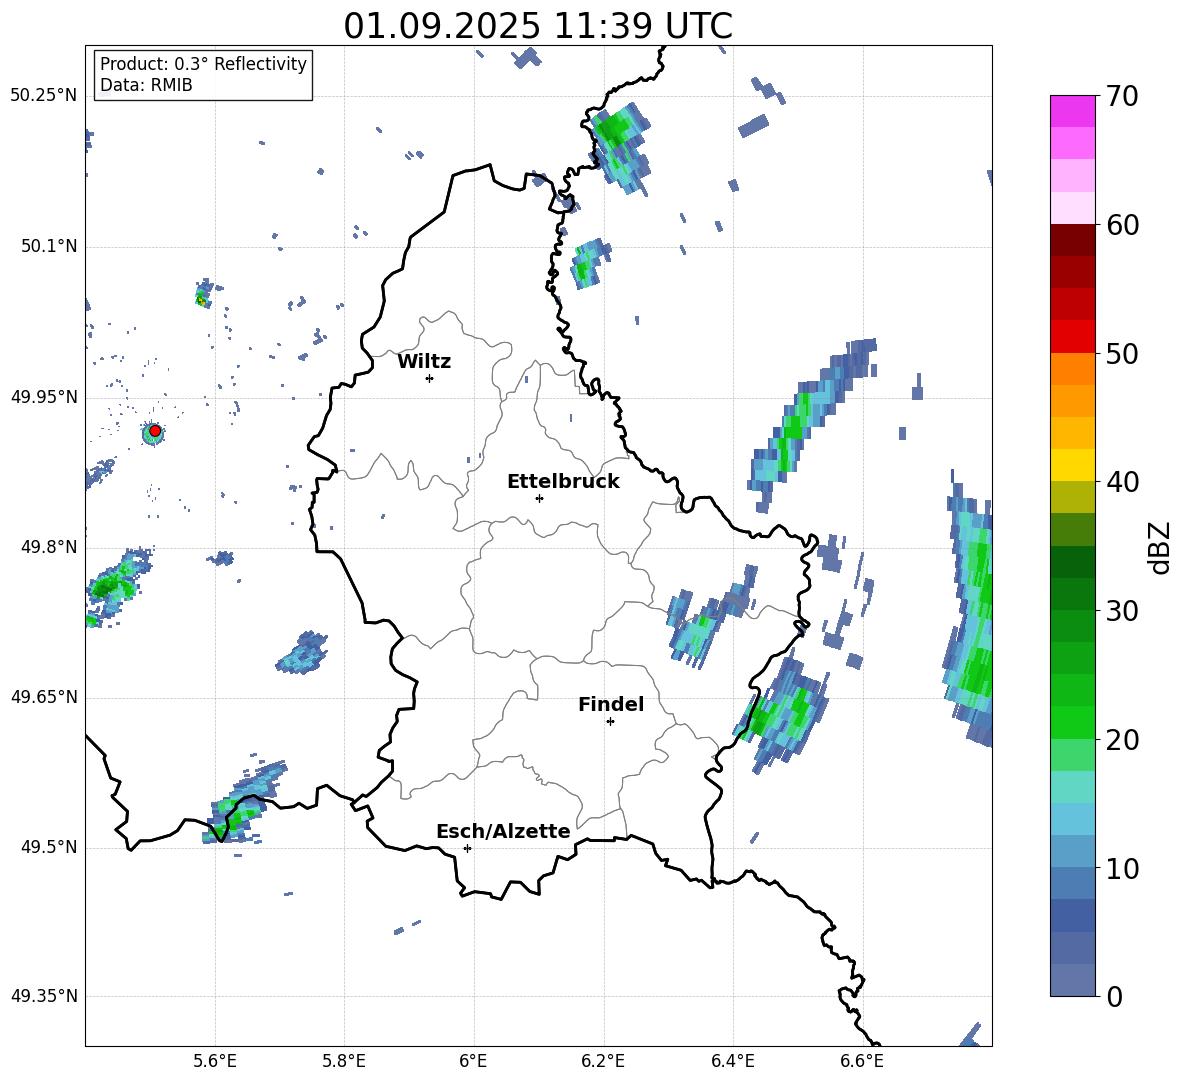Click the 'Product: 0.3° Reflectivity' text

point(203,64)
